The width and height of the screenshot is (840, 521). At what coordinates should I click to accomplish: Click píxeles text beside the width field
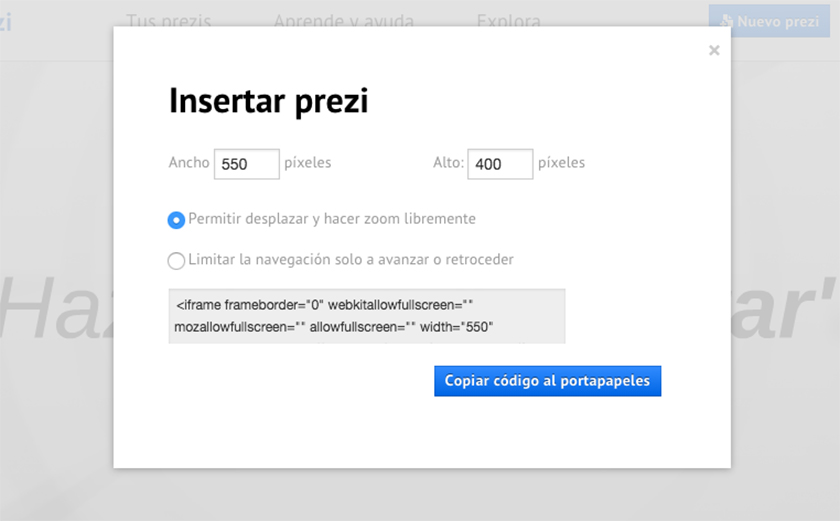pos(307,162)
